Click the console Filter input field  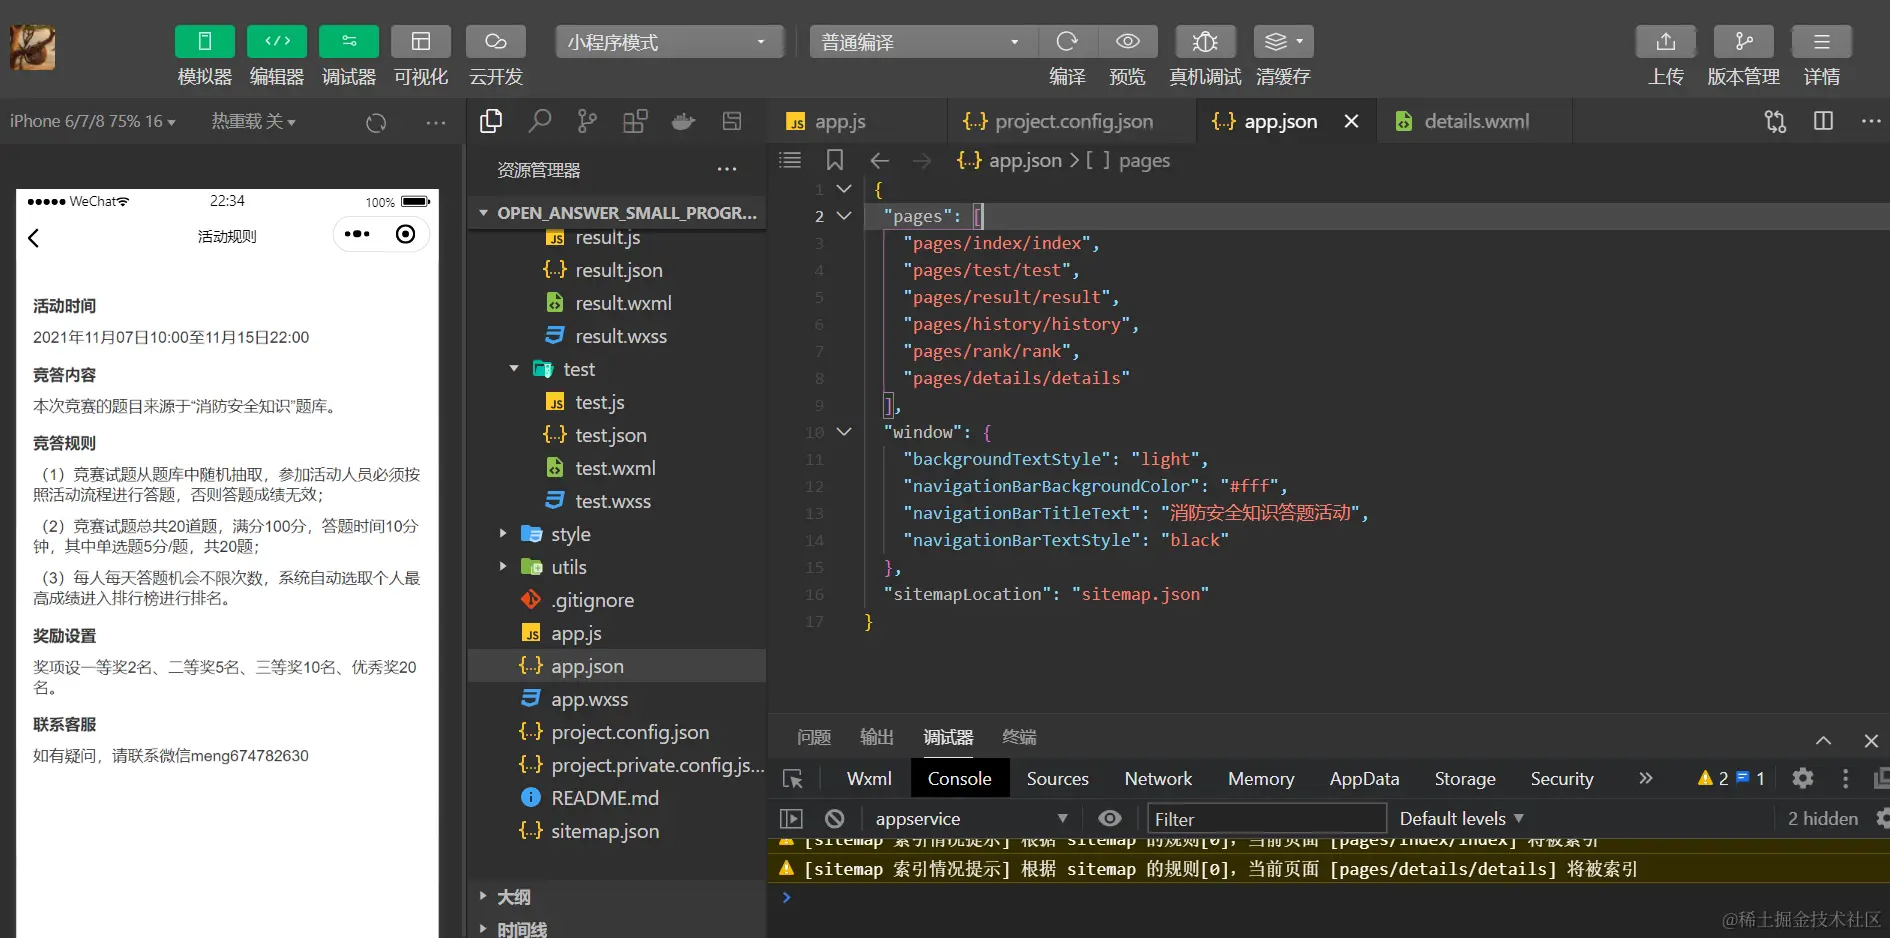1266,819
